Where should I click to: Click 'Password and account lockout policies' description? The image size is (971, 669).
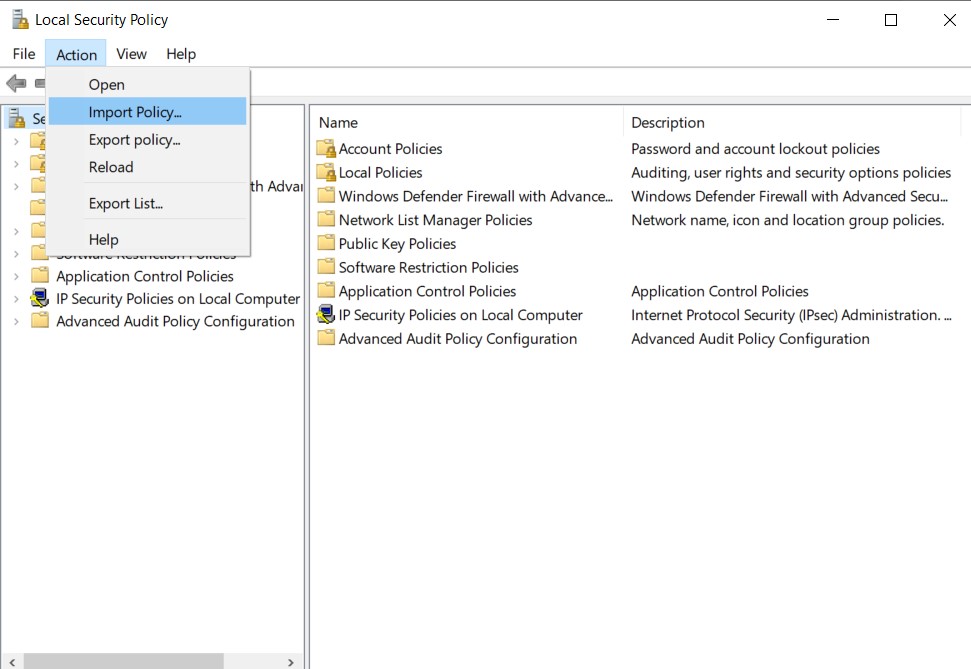pos(755,149)
